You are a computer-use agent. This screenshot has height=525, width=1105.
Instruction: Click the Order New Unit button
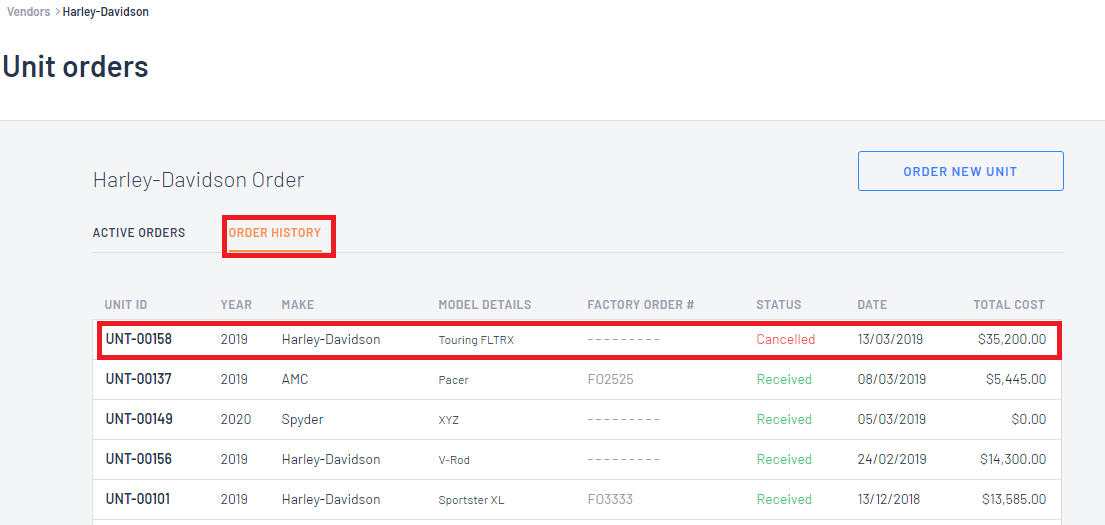pos(960,171)
